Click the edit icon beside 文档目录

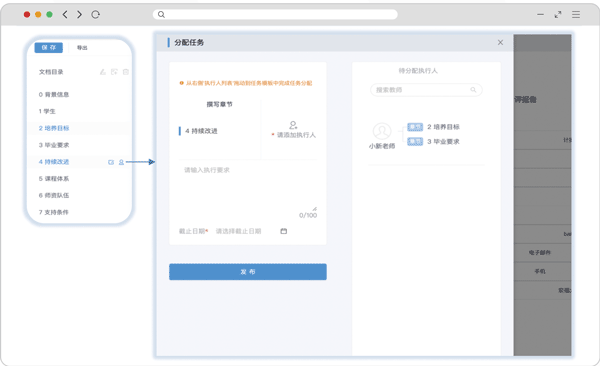coord(103,72)
